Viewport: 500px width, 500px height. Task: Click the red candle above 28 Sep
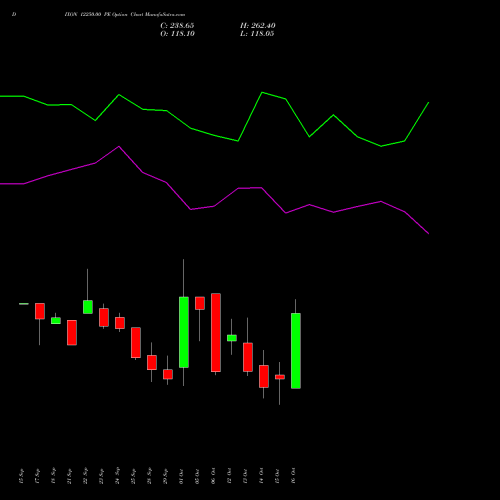click(152, 363)
